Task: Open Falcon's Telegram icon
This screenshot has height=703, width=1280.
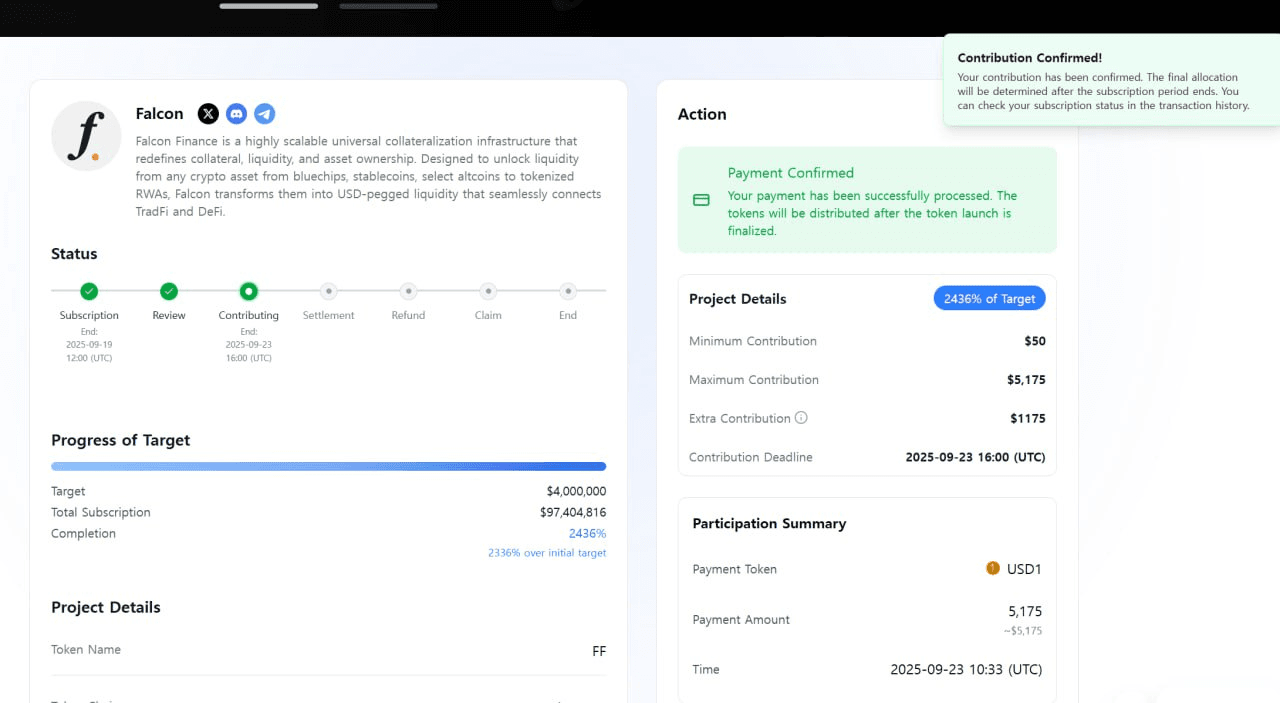Action: [x=264, y=114]
